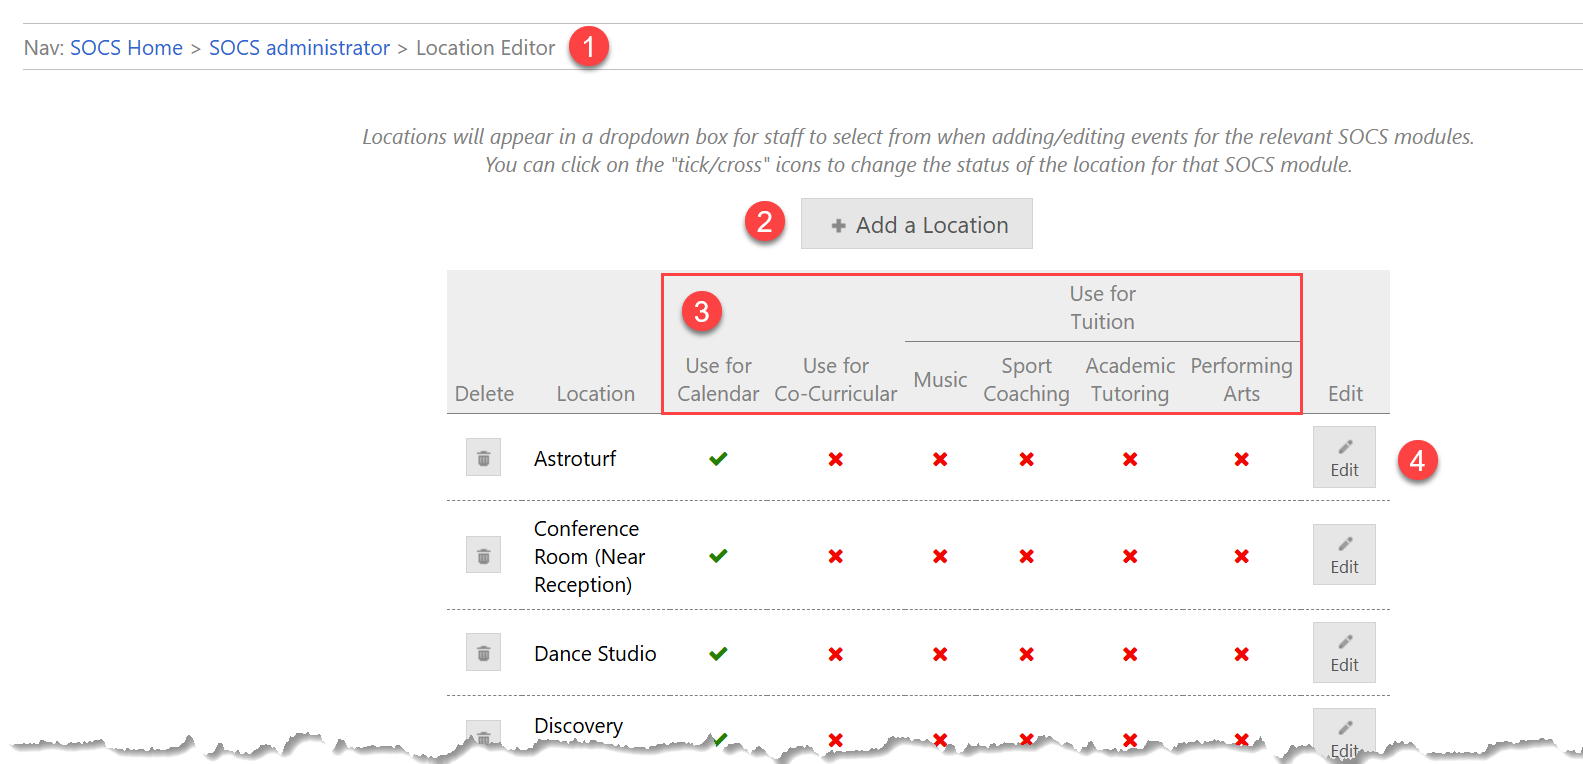Edit the Astroturf location

[x=1344, y=458]
